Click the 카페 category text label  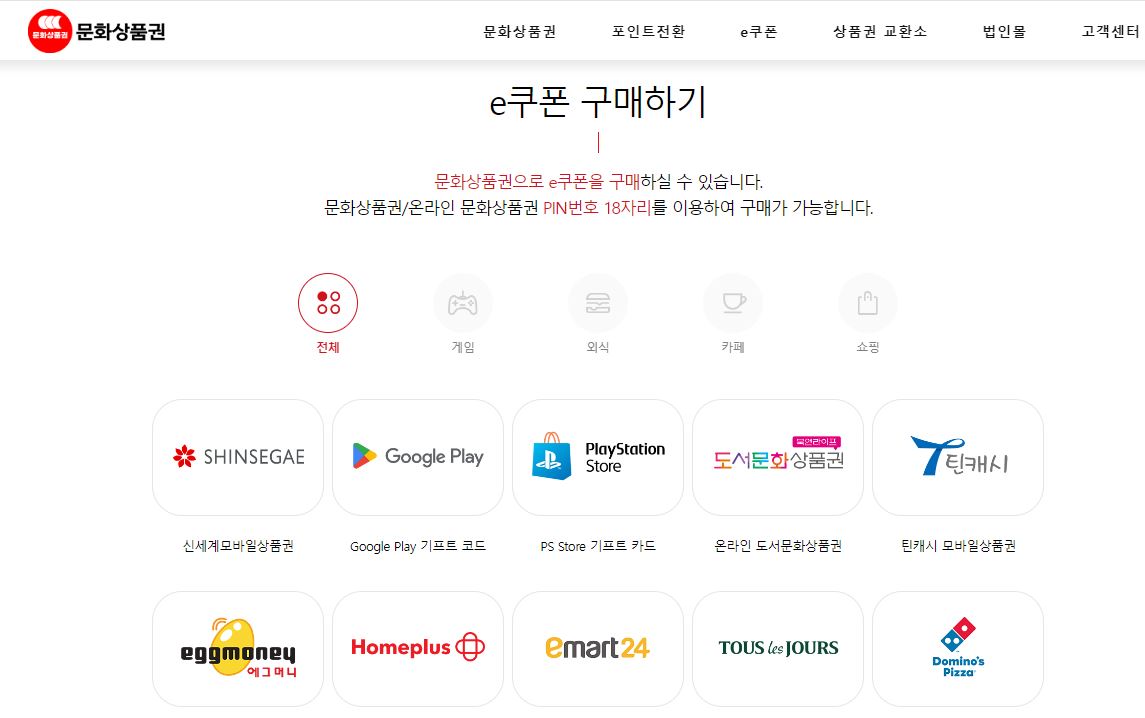coord(733,347)
